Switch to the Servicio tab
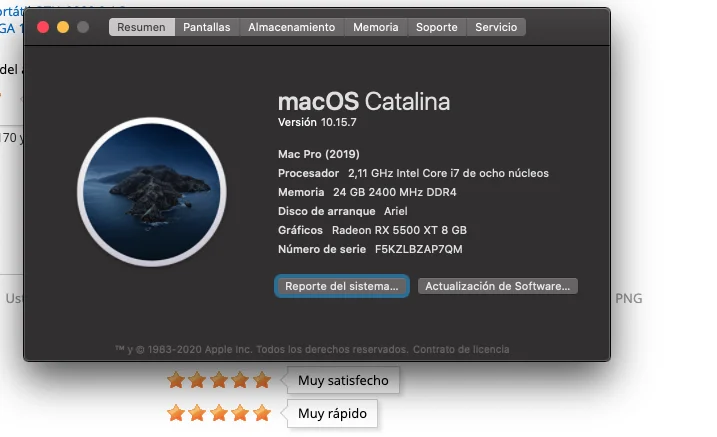The height and width of the screenshot is (437, 717). click(x=496, y=27)
